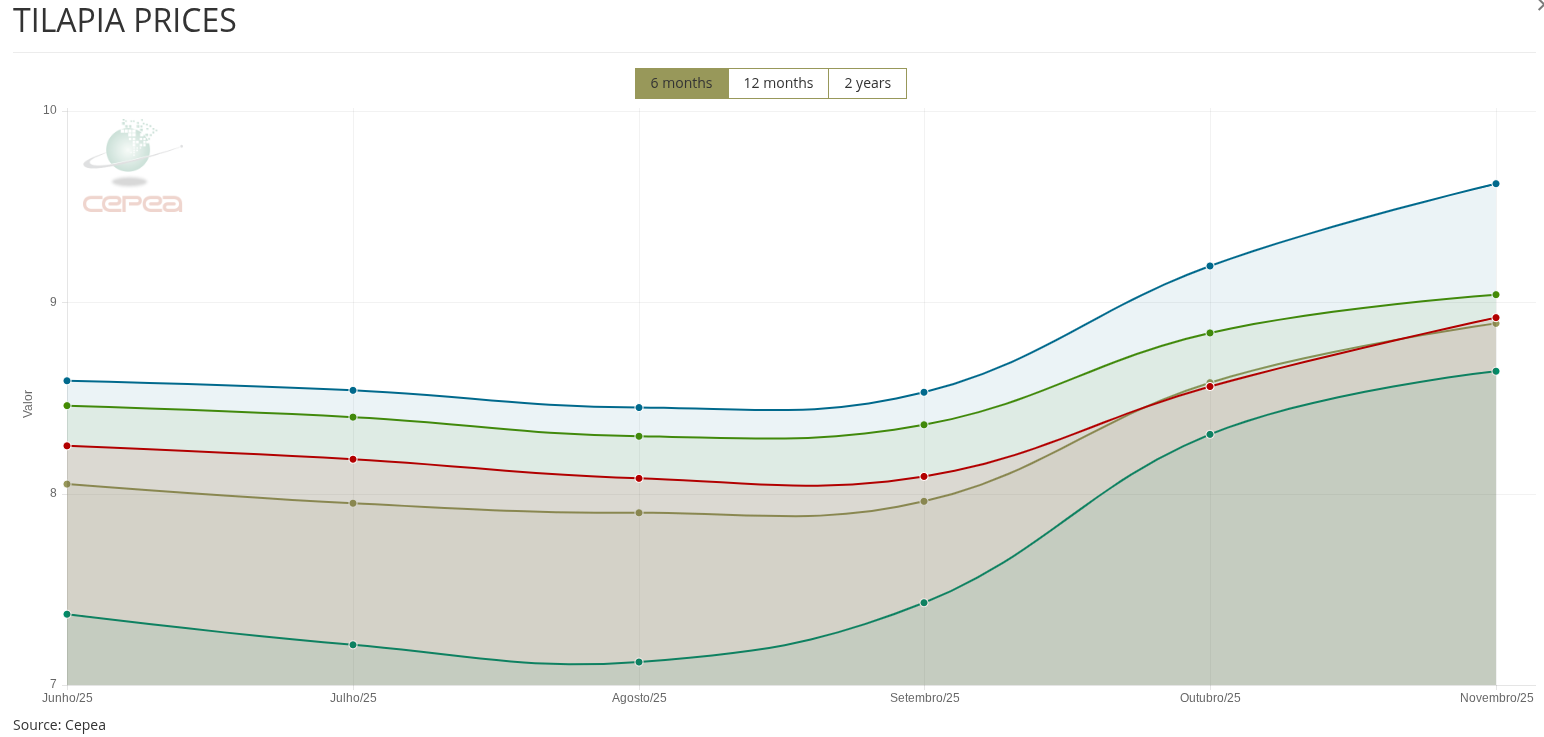The height and width of the screenshot is (737, 1544).
Task: Click the light green line point at Novembro/25
Action: (x=1496, y=295)
